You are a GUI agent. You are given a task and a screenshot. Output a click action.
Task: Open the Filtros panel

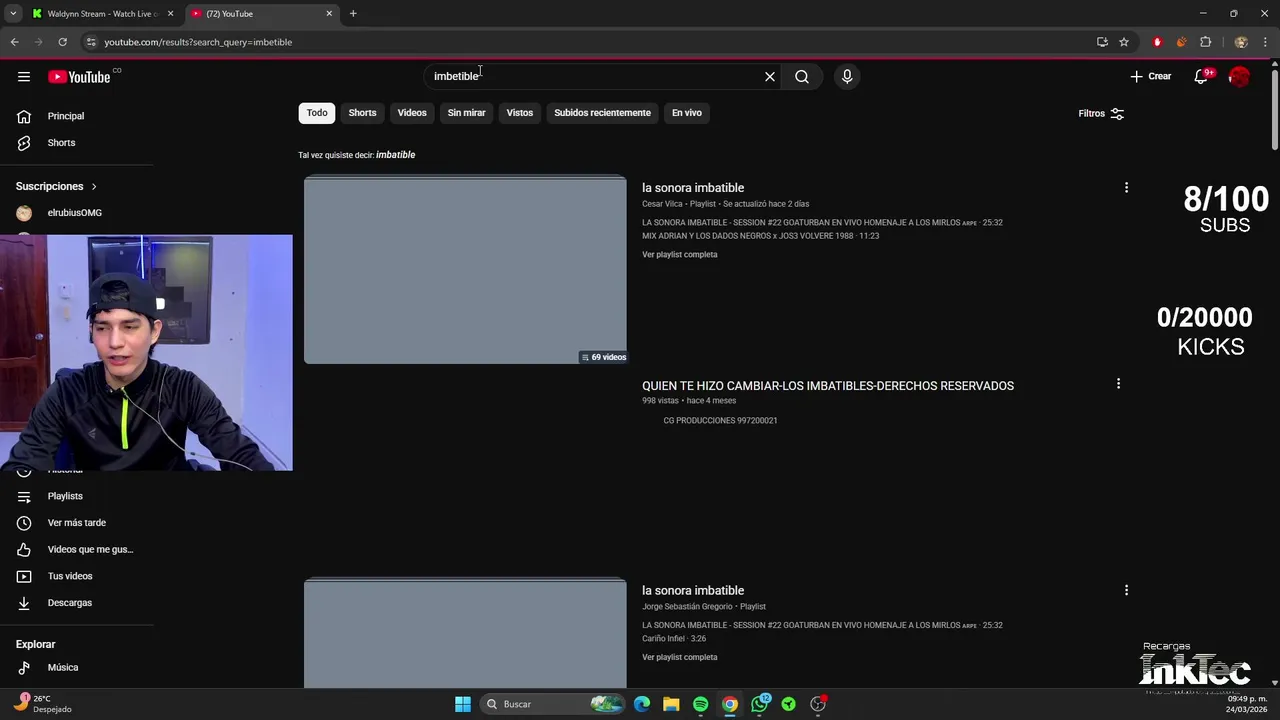coord(1101,114)
